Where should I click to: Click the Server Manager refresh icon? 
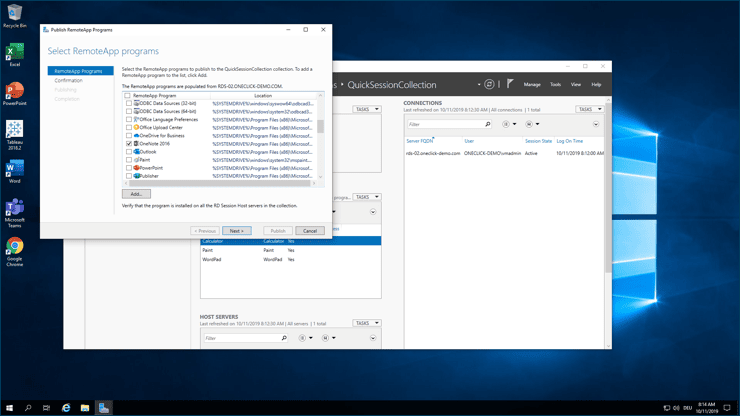click(x=489, y=85)
